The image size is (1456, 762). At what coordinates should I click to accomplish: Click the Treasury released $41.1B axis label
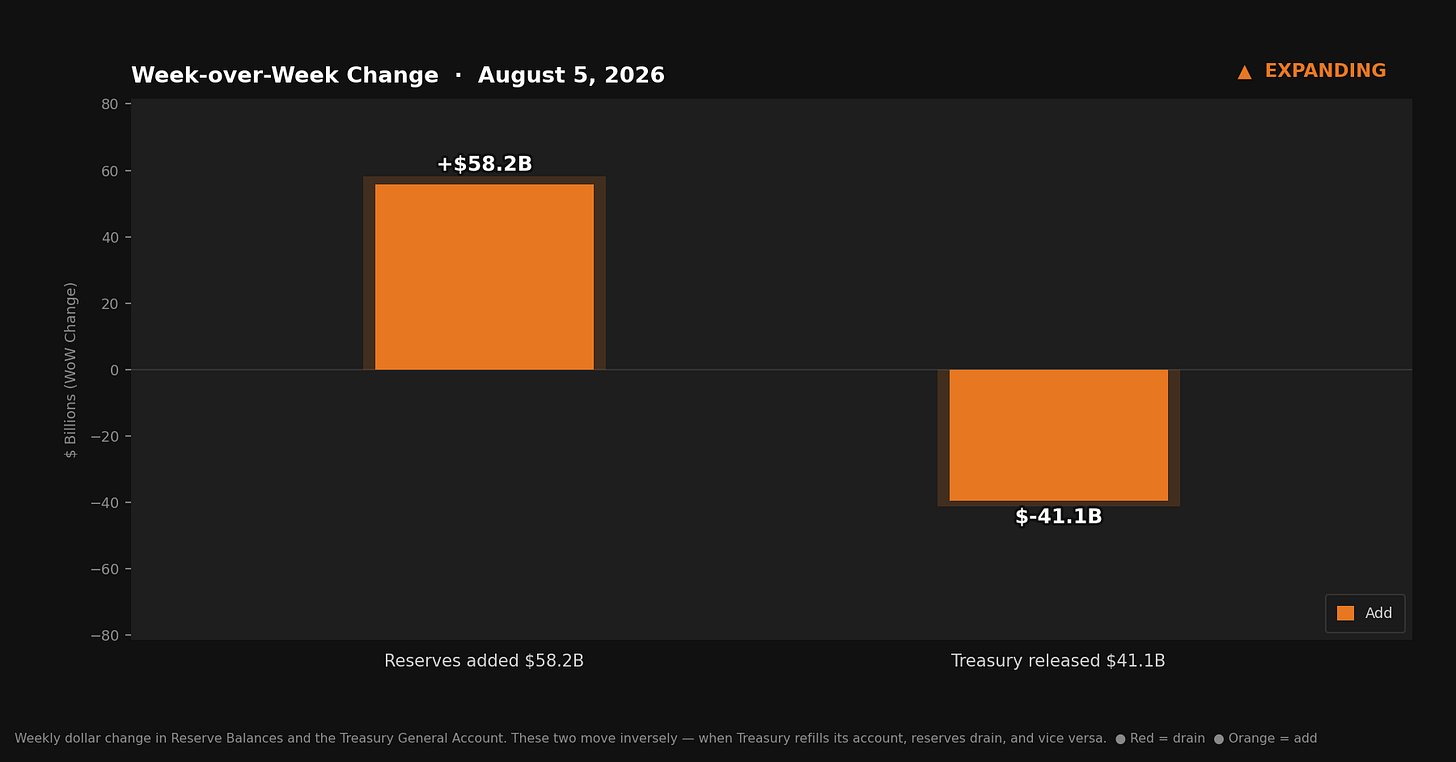pyautogui.click(x=1058, y=661)
